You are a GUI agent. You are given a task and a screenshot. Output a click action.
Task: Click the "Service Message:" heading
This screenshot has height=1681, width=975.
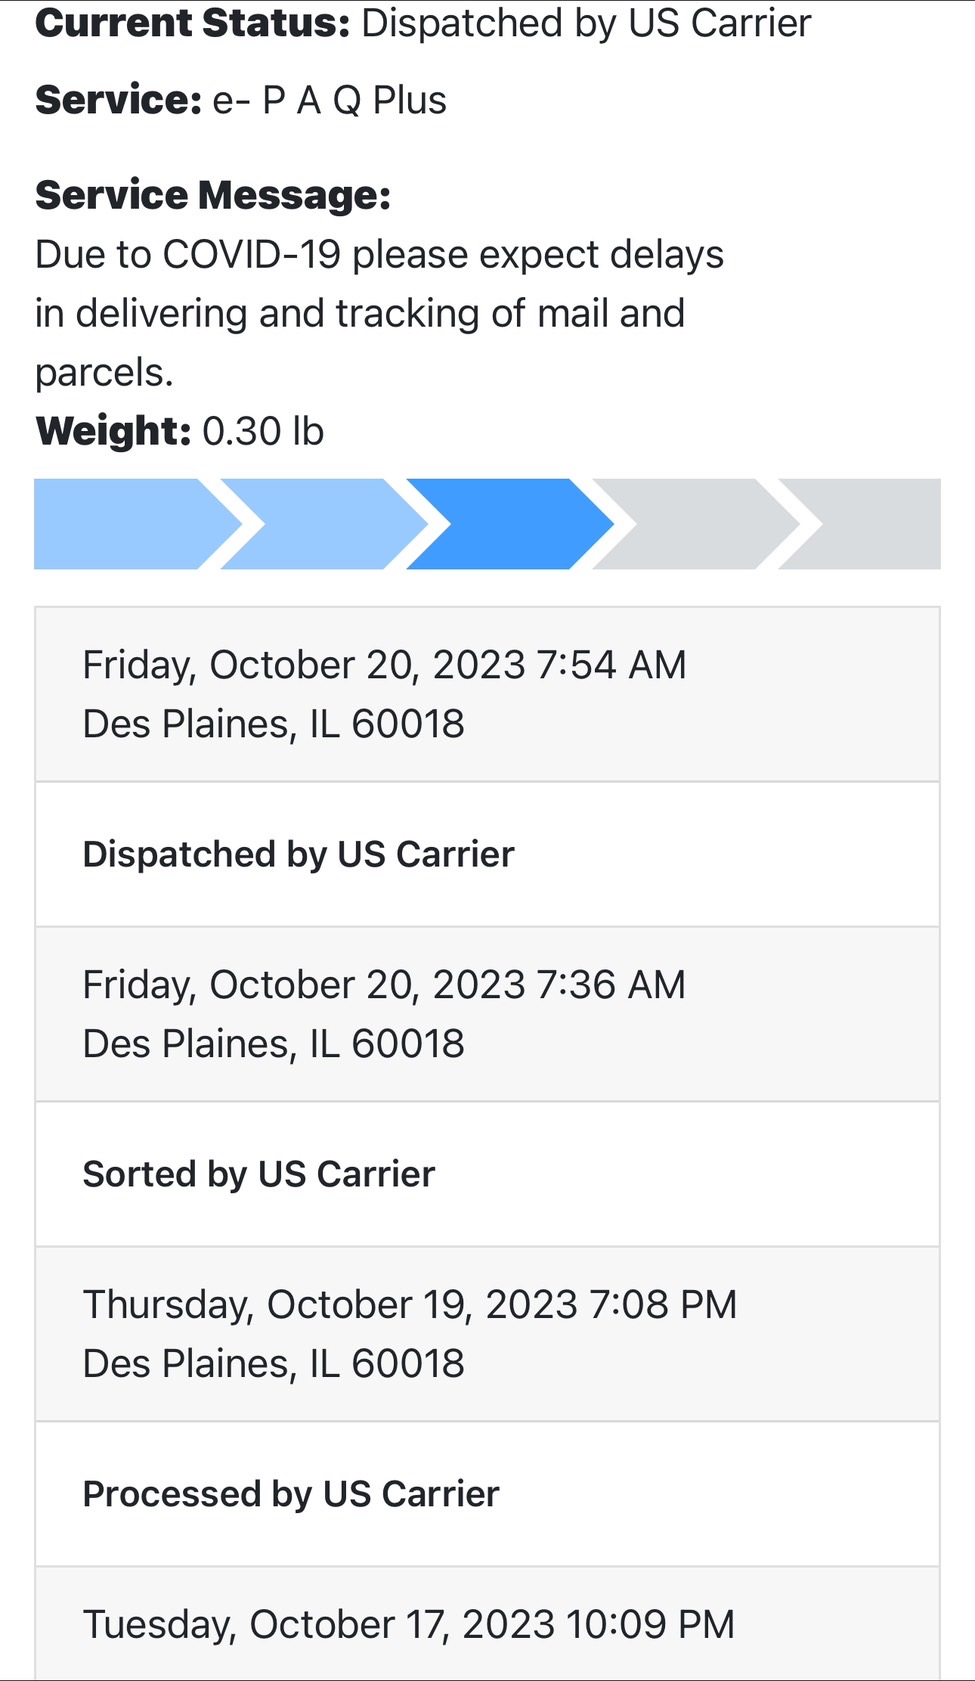coord(213,195)
